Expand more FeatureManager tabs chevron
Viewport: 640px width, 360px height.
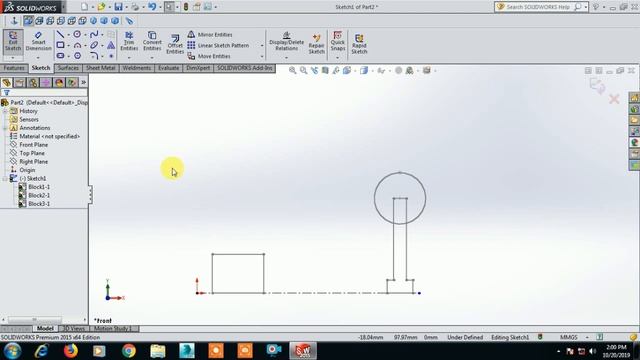[83, 82]
